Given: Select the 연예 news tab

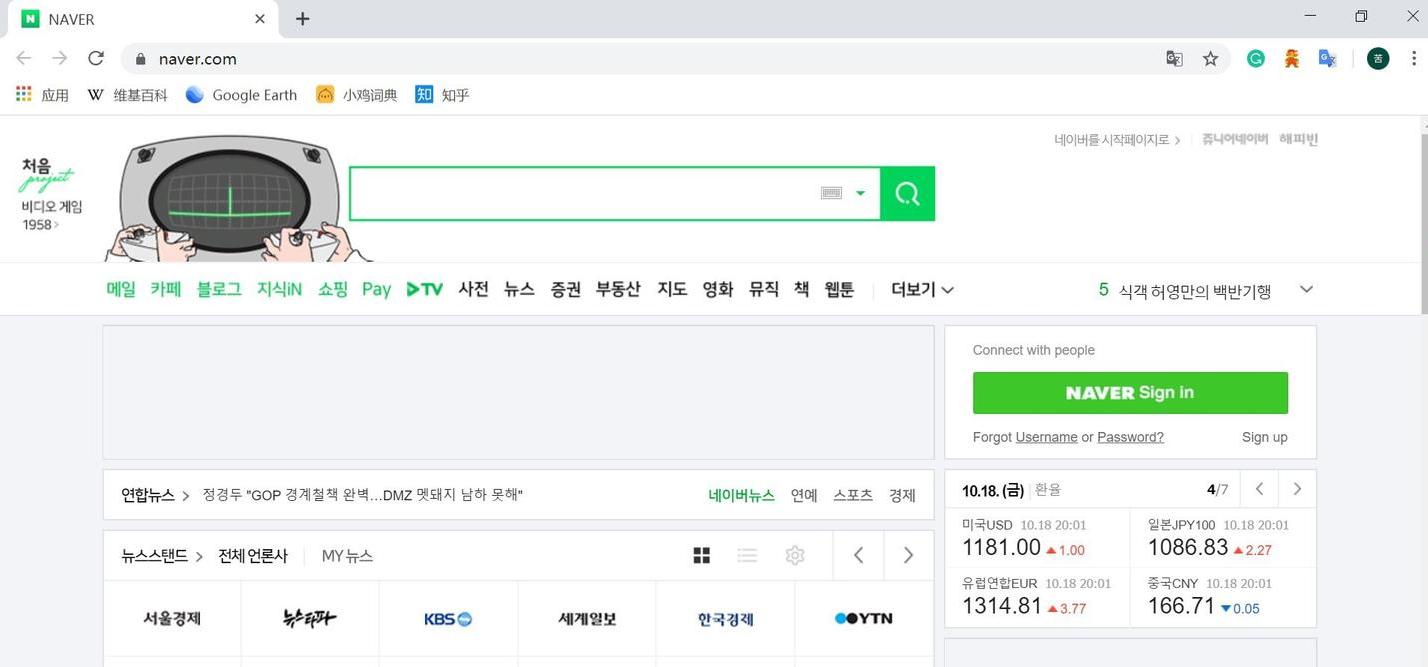Looking at the screenshot, I should (804, 495).
